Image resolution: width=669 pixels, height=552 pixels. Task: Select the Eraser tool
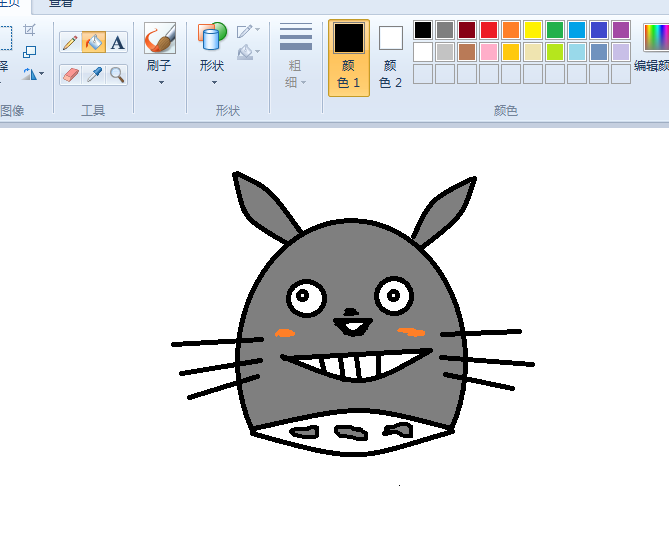click(x=70, y=75)
